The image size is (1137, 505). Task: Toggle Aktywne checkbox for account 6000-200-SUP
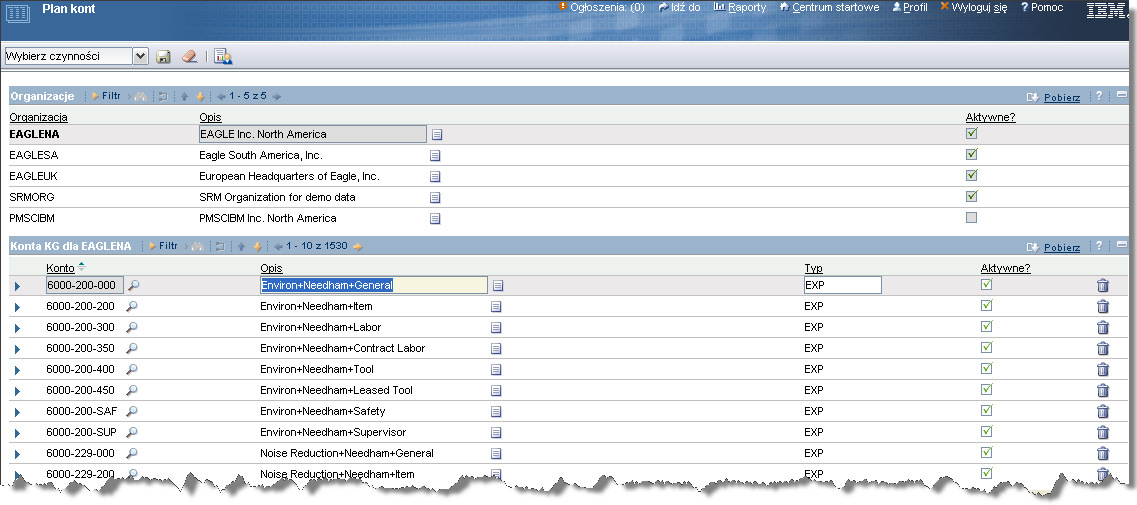click(986, 431)
